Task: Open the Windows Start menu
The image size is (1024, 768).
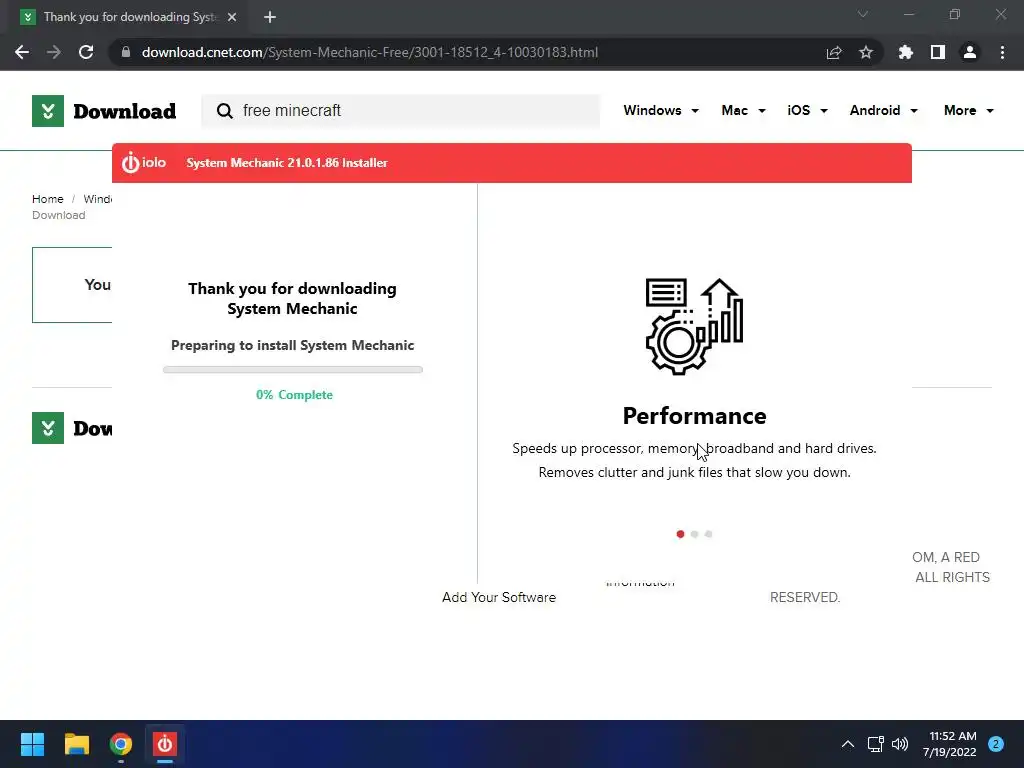Action: coord(32,744)
